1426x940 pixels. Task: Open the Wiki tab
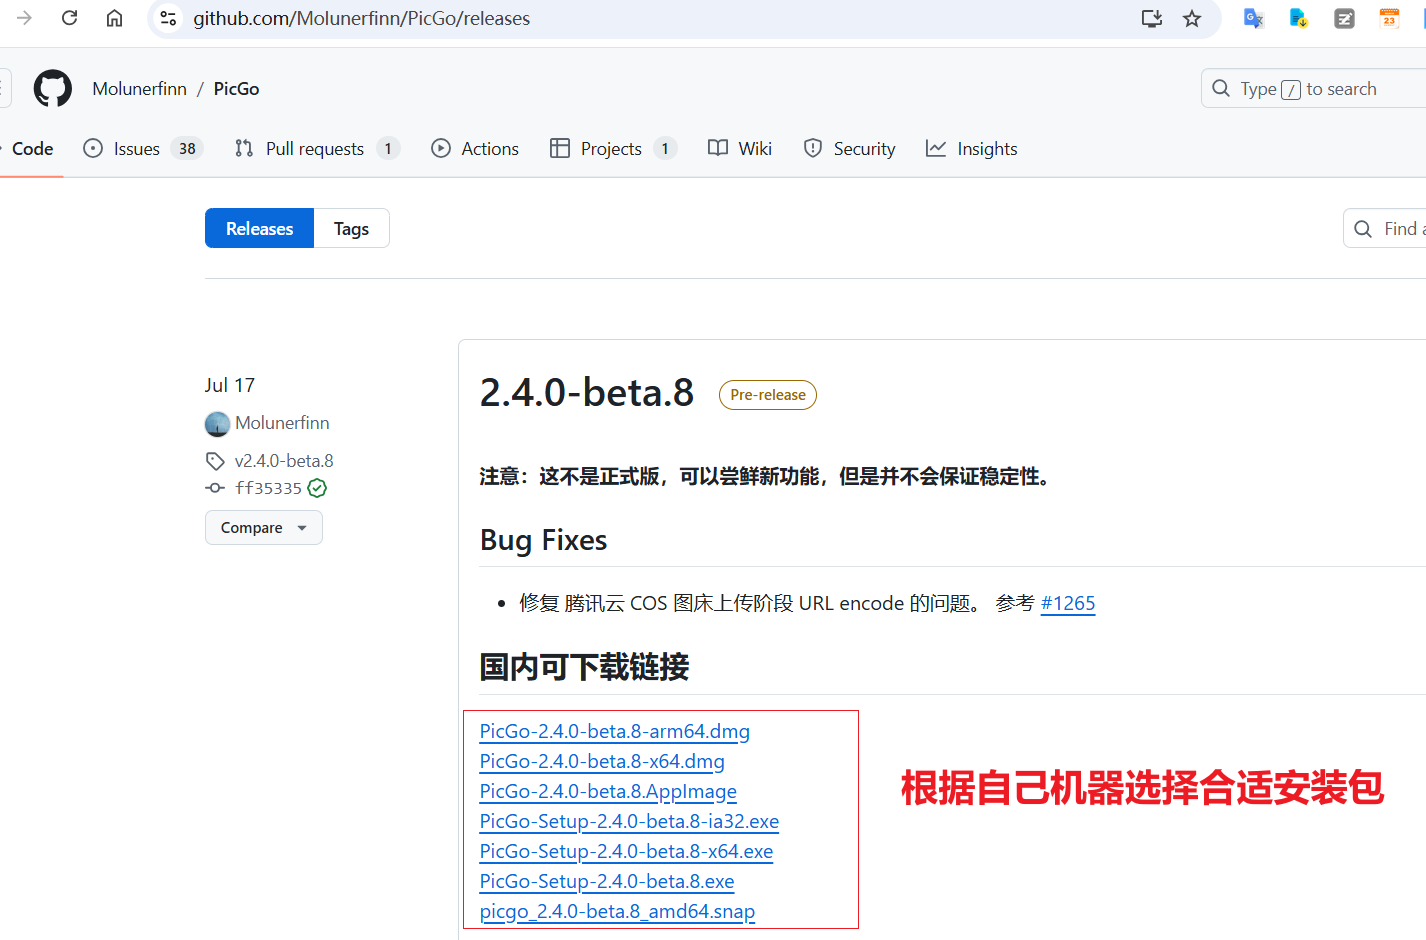(740, 149)
